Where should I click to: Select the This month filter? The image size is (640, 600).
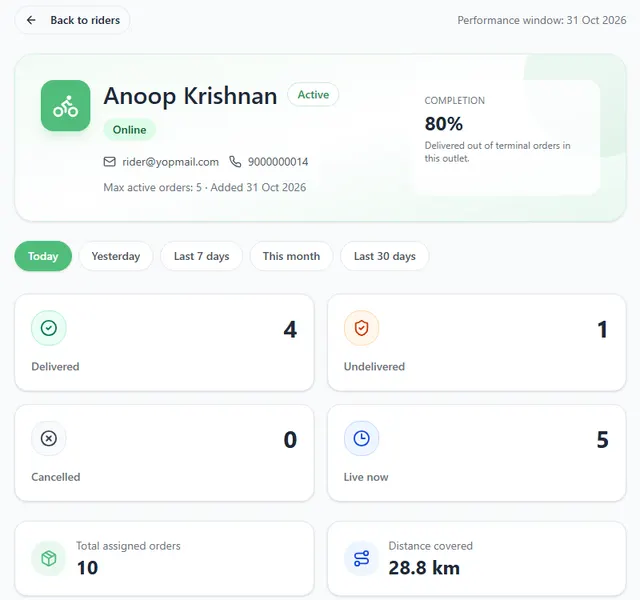coord(291,256)
